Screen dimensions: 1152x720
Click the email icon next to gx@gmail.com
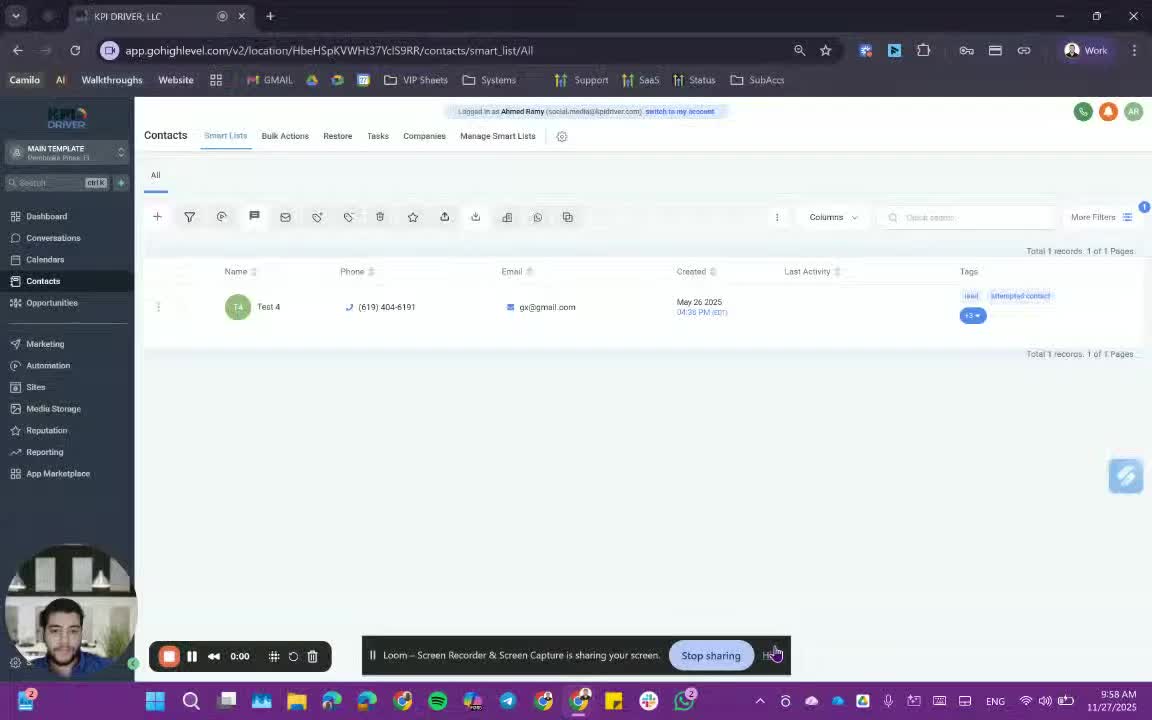pyautogui.click(x=511, y=307)
